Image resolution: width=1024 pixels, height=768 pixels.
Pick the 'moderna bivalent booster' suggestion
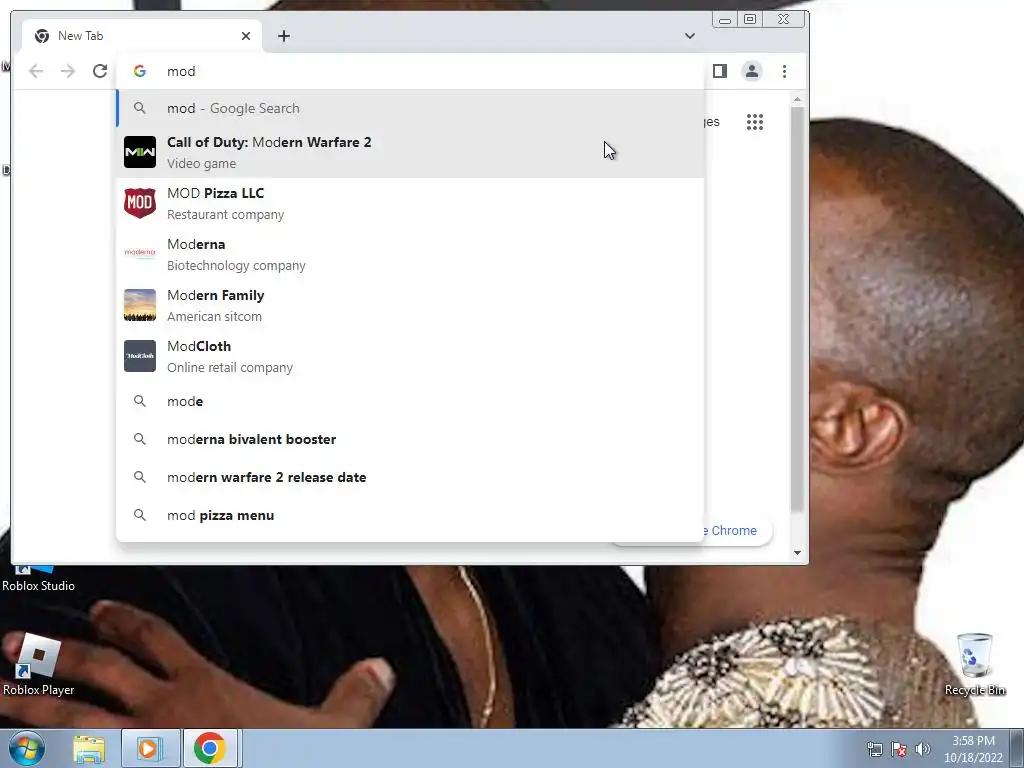[x=411, y=439]
